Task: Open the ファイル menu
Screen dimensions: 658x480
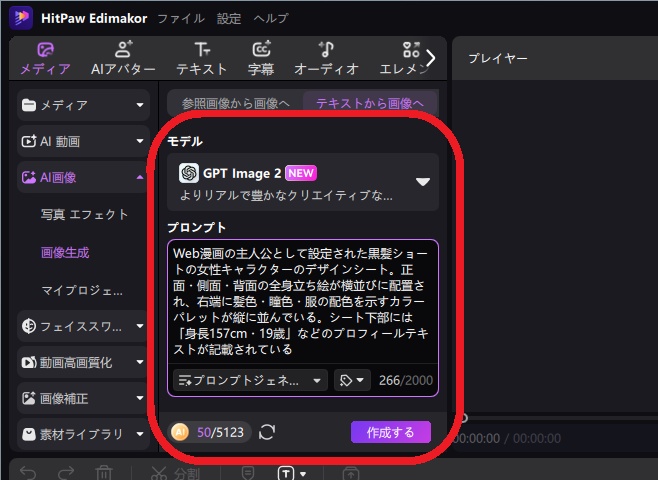Action: [x=181, y=18]
